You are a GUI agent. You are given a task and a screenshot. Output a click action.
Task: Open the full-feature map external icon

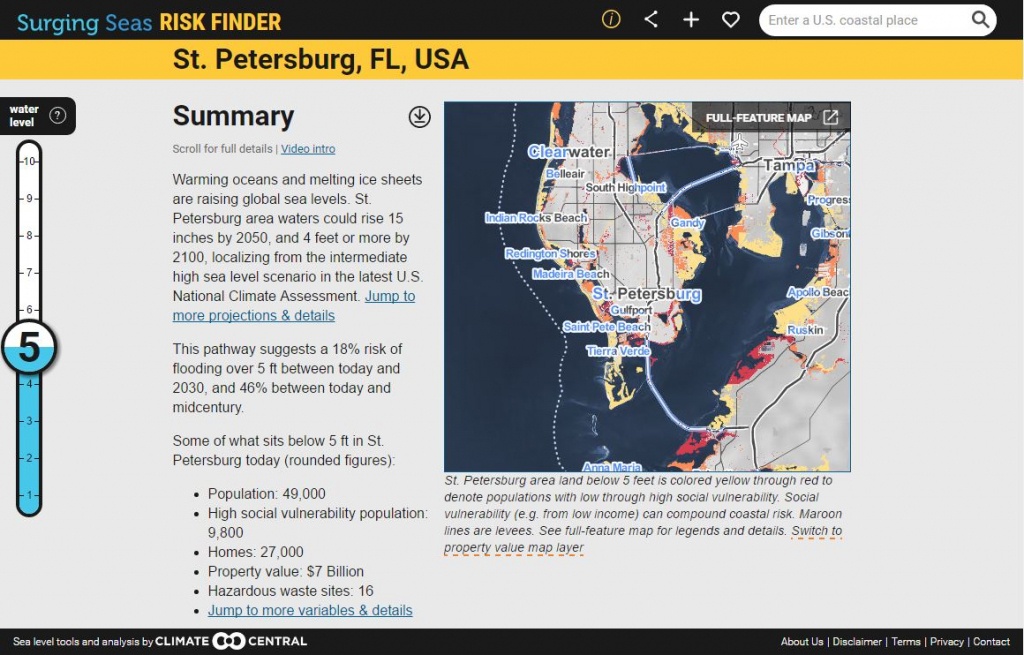click(x=830, y=117)
